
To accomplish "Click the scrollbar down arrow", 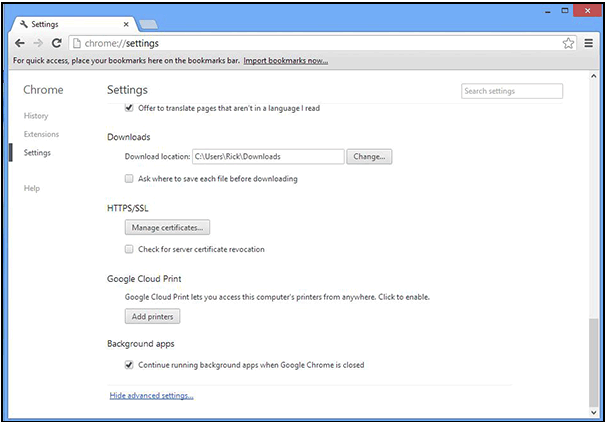I will point(593,412).
